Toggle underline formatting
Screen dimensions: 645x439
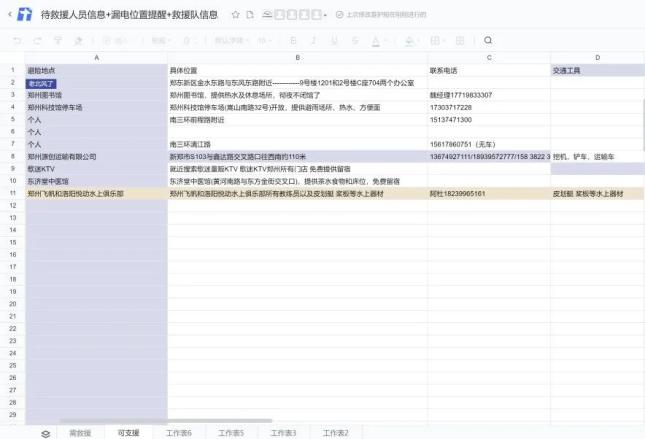coord(334,40)
